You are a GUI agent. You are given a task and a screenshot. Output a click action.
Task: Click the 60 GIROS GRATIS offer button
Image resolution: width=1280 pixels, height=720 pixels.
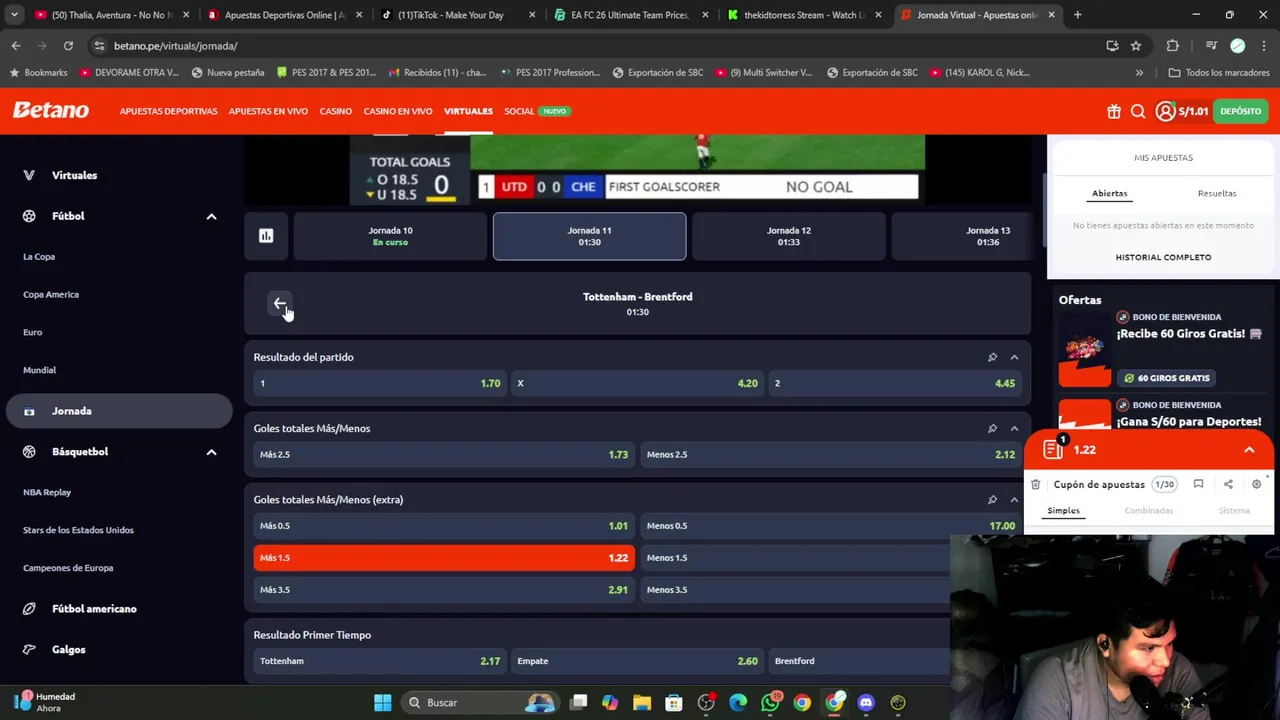[x=1166, y=378]
